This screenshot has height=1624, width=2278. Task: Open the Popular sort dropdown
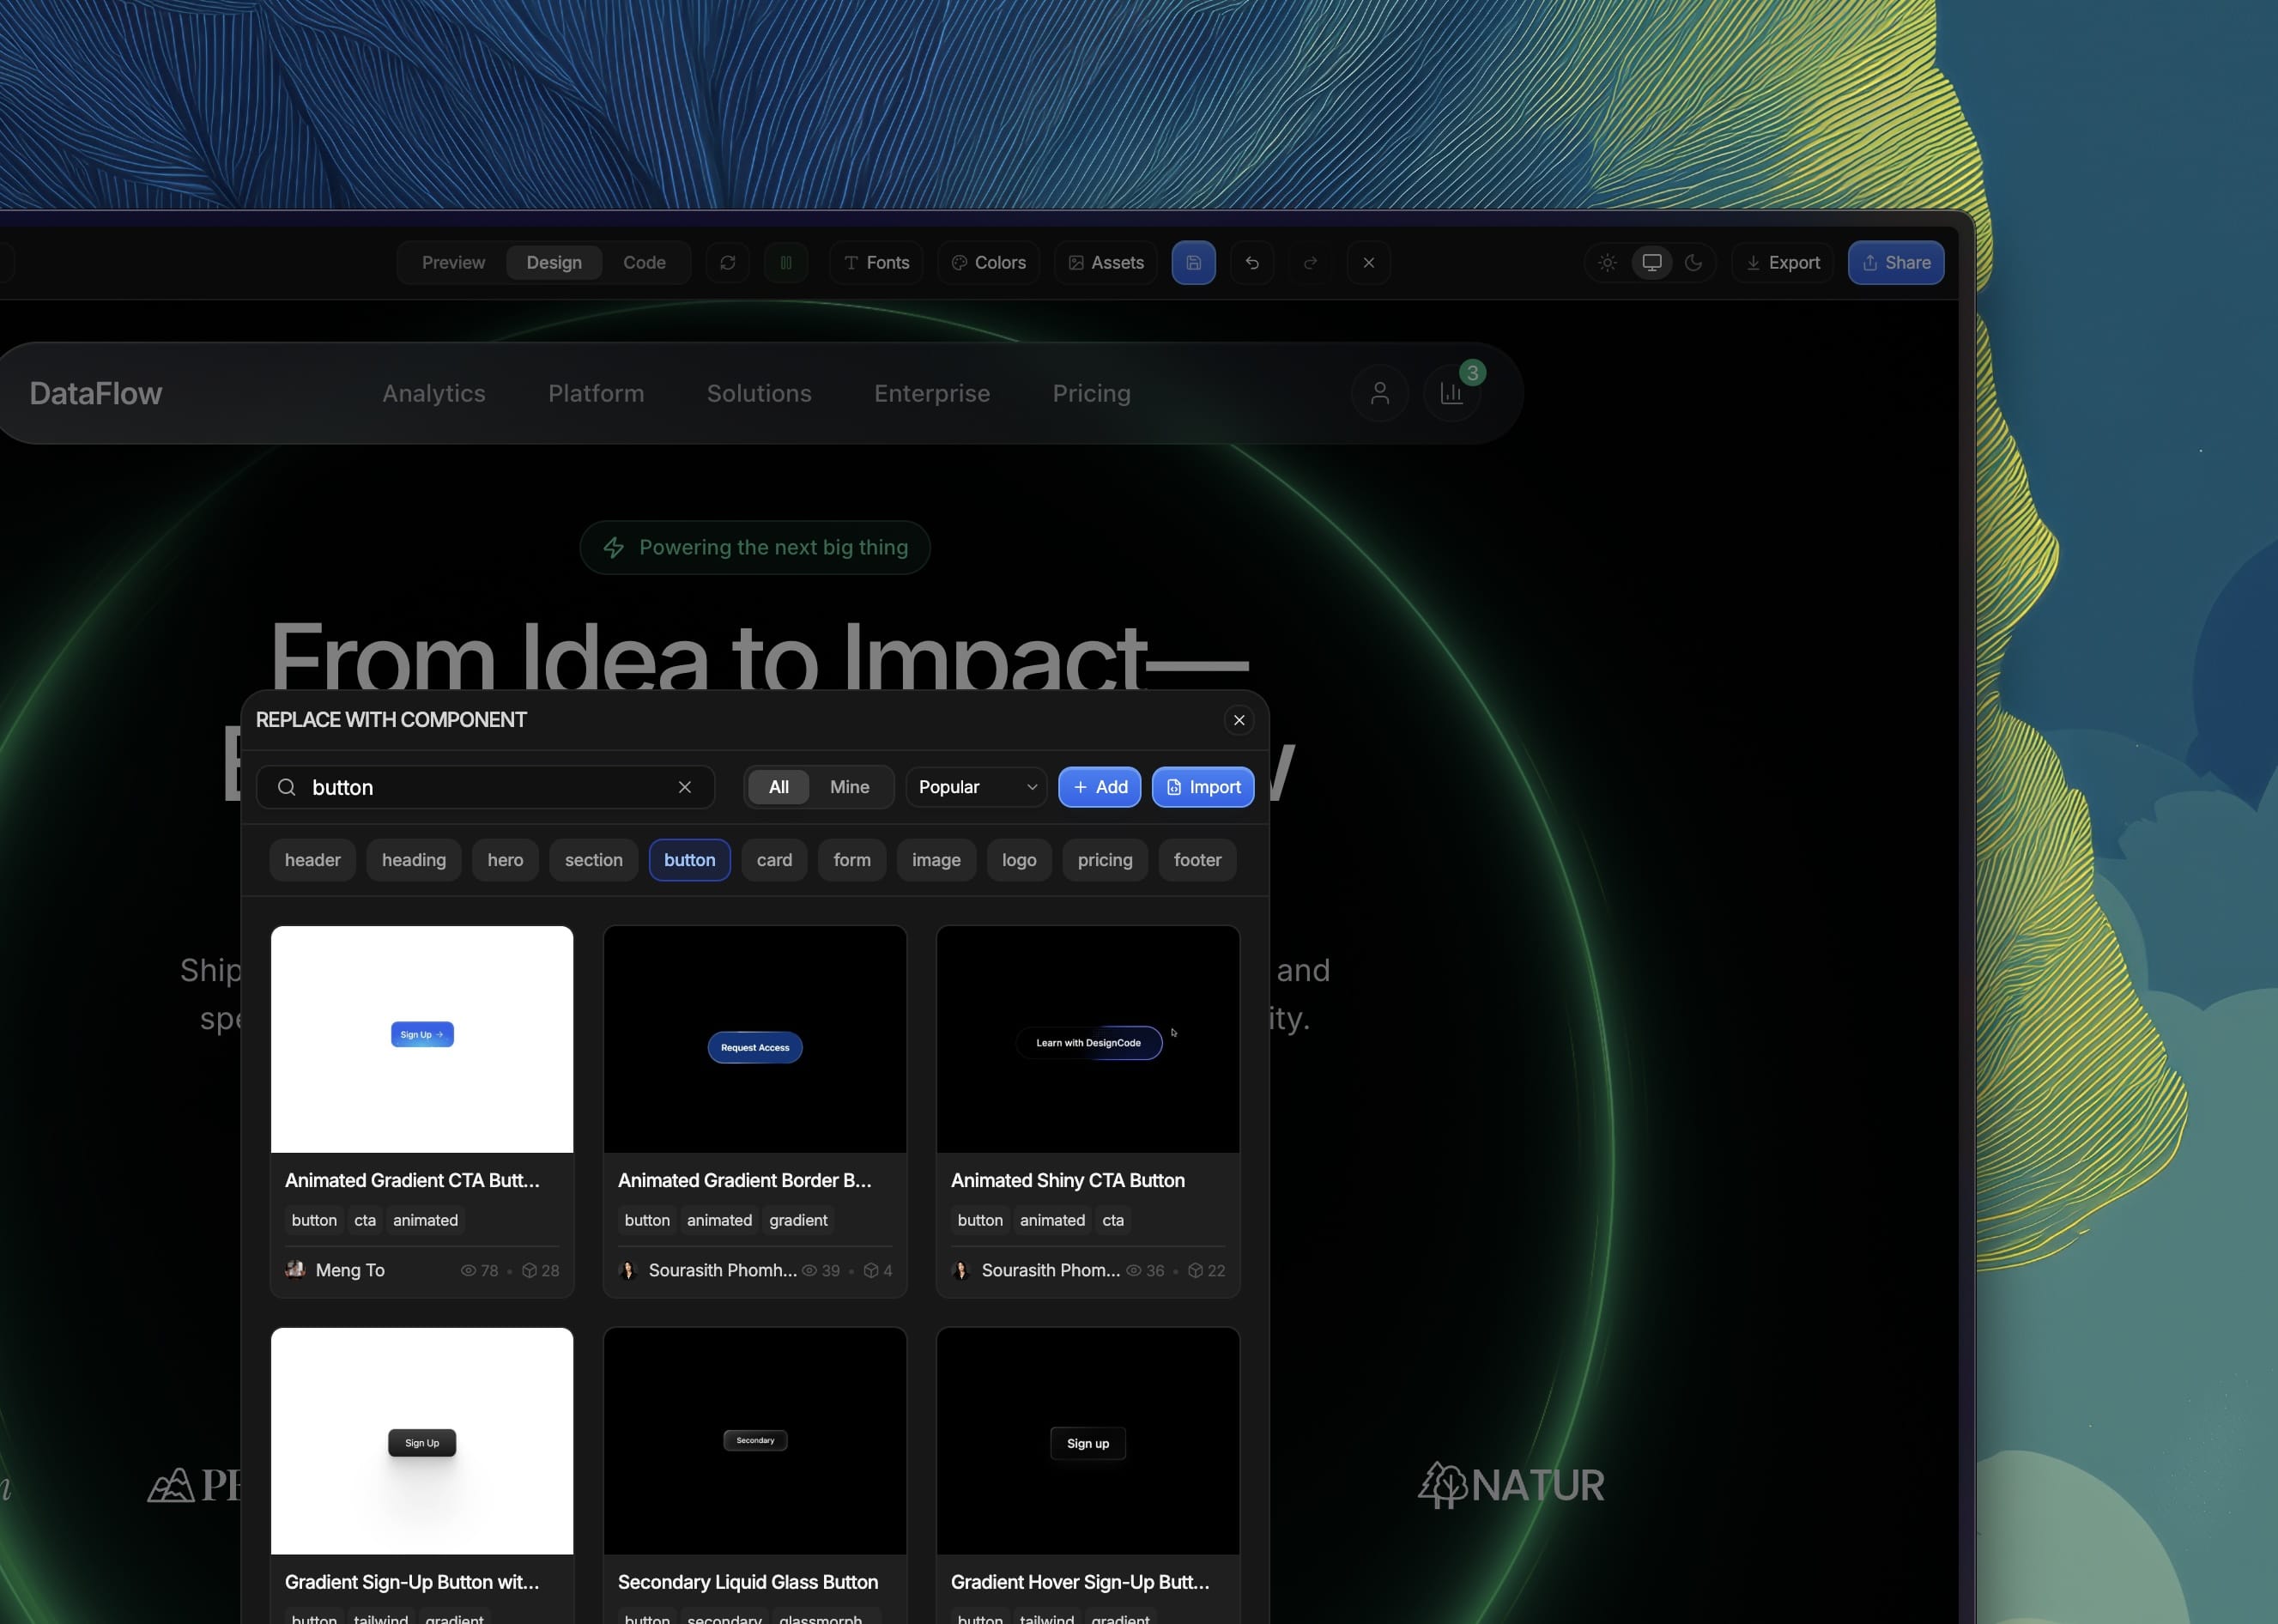click(975, 787)
